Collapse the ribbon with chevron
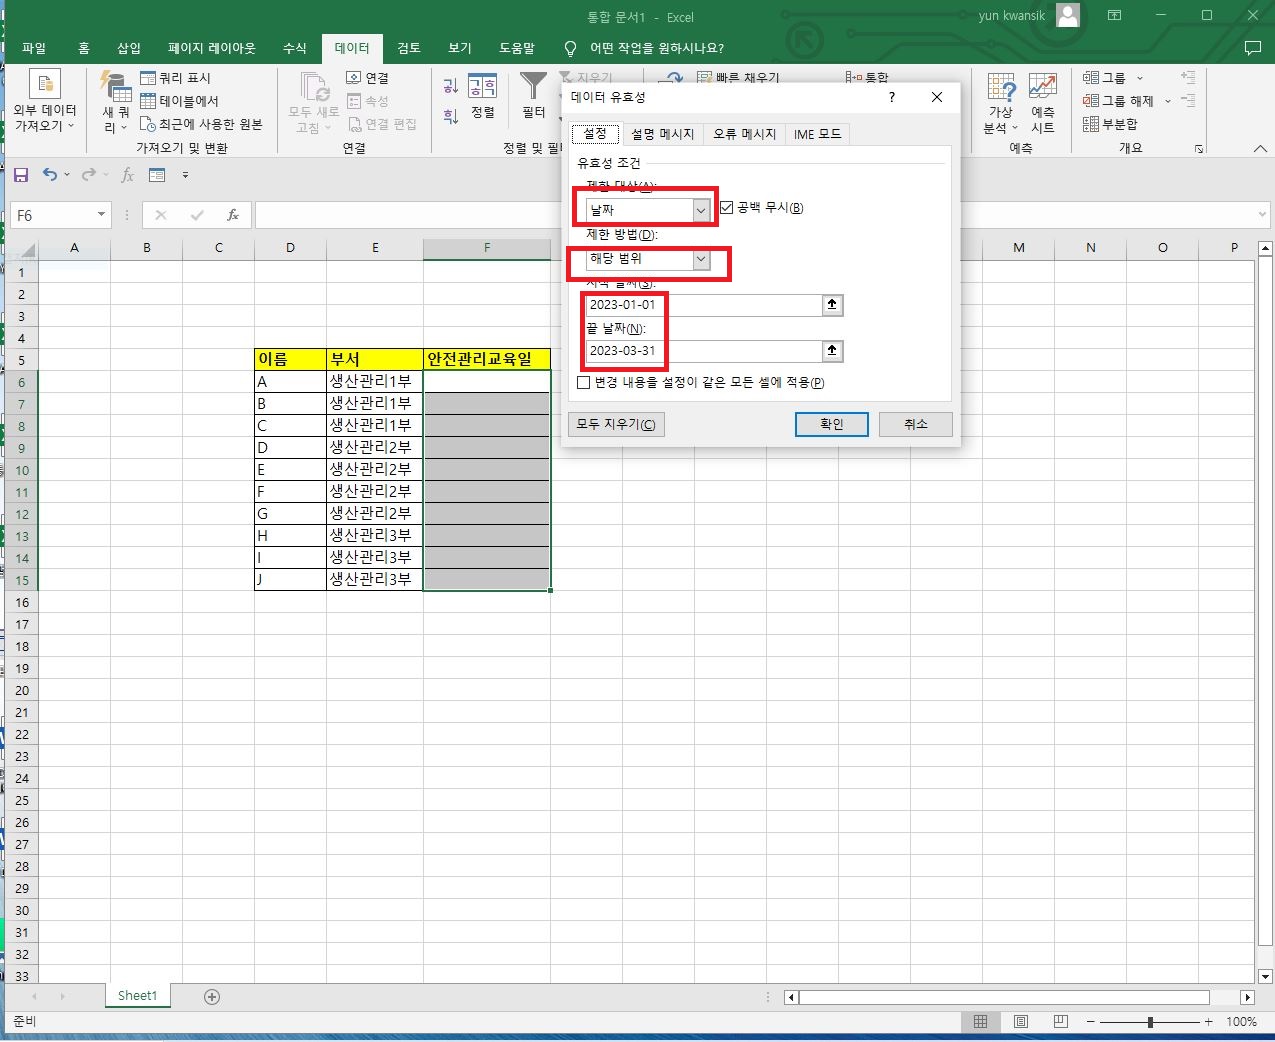 click(1260, 148)
